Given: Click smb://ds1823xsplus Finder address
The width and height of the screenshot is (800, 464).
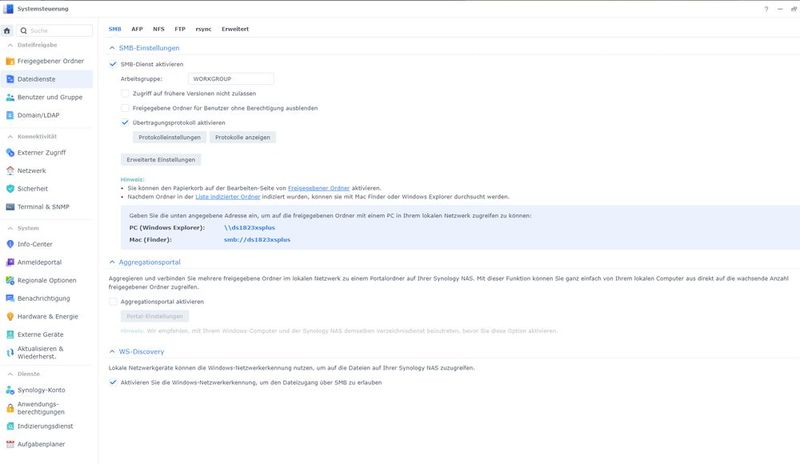Looking at the screenshot, I should [257, 239].
